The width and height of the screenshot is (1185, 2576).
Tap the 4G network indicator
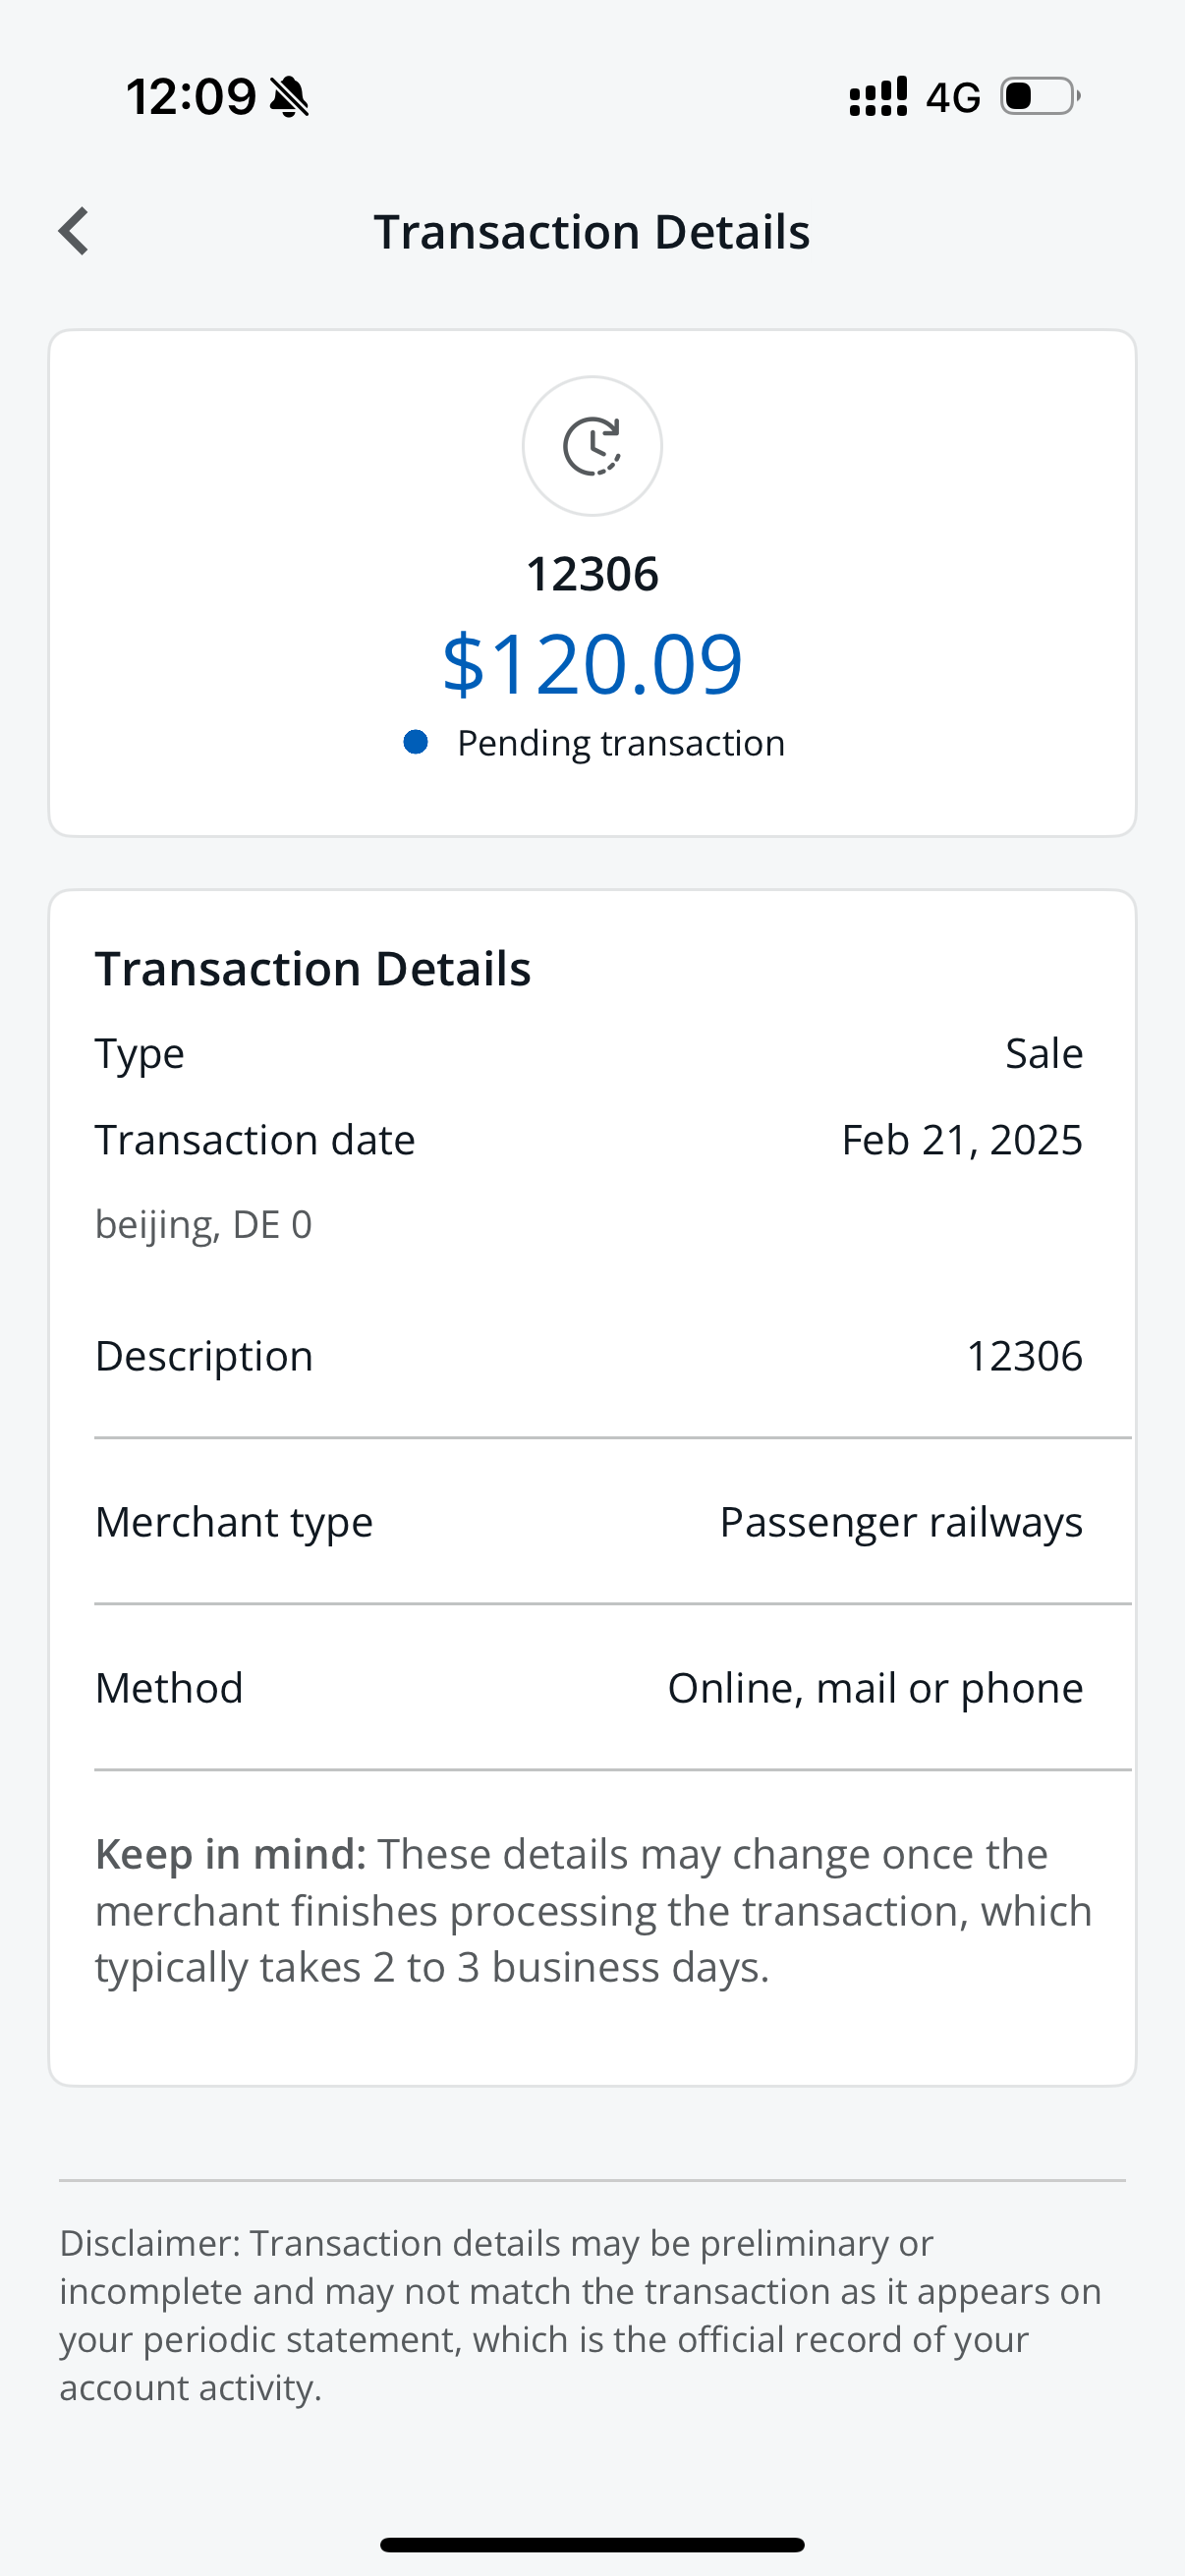(x=952, y=98)
